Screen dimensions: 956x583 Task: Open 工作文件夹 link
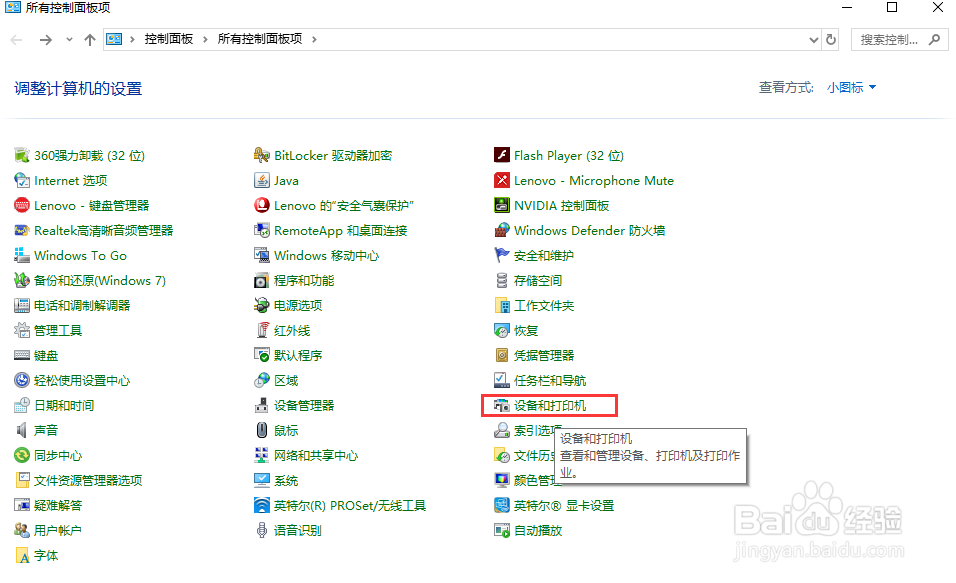(544, 306)
